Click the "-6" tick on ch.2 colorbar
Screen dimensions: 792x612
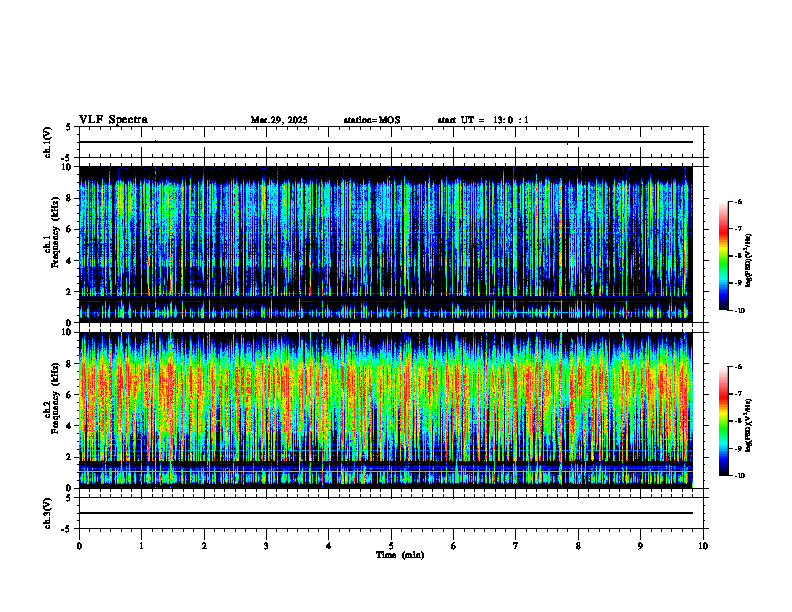click(738, 367)
